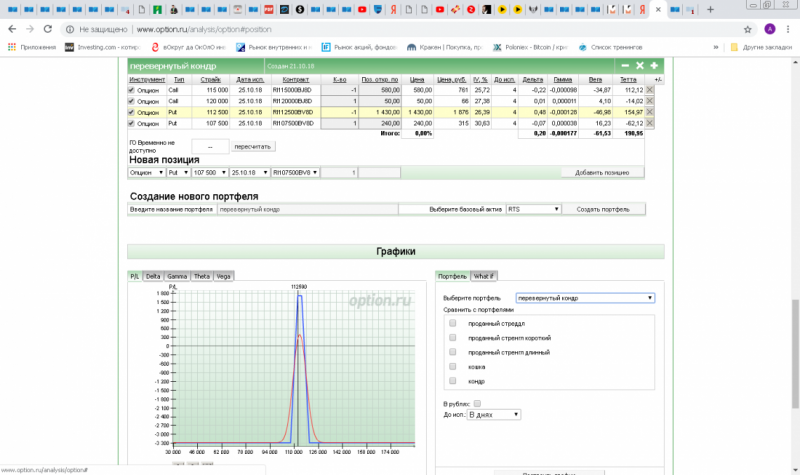Viewport: 800px width, 475px height.
Task: Reload the page in browser toolbar
Action: [x=50, y=29]
